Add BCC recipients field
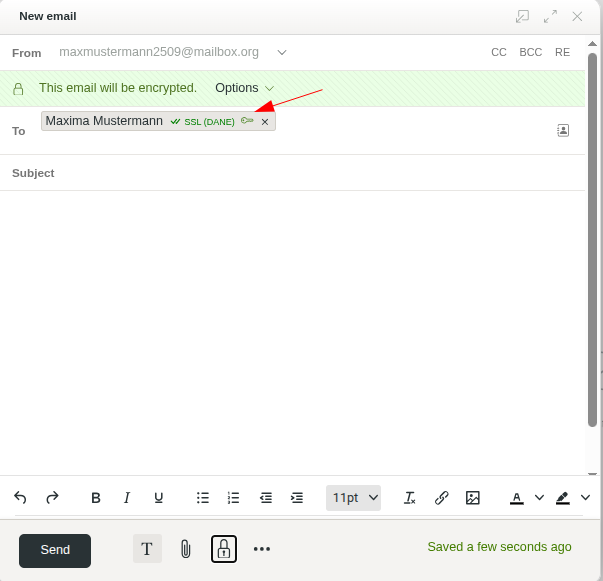Screen dimensions: 603x581 click(x=530, y=52)
